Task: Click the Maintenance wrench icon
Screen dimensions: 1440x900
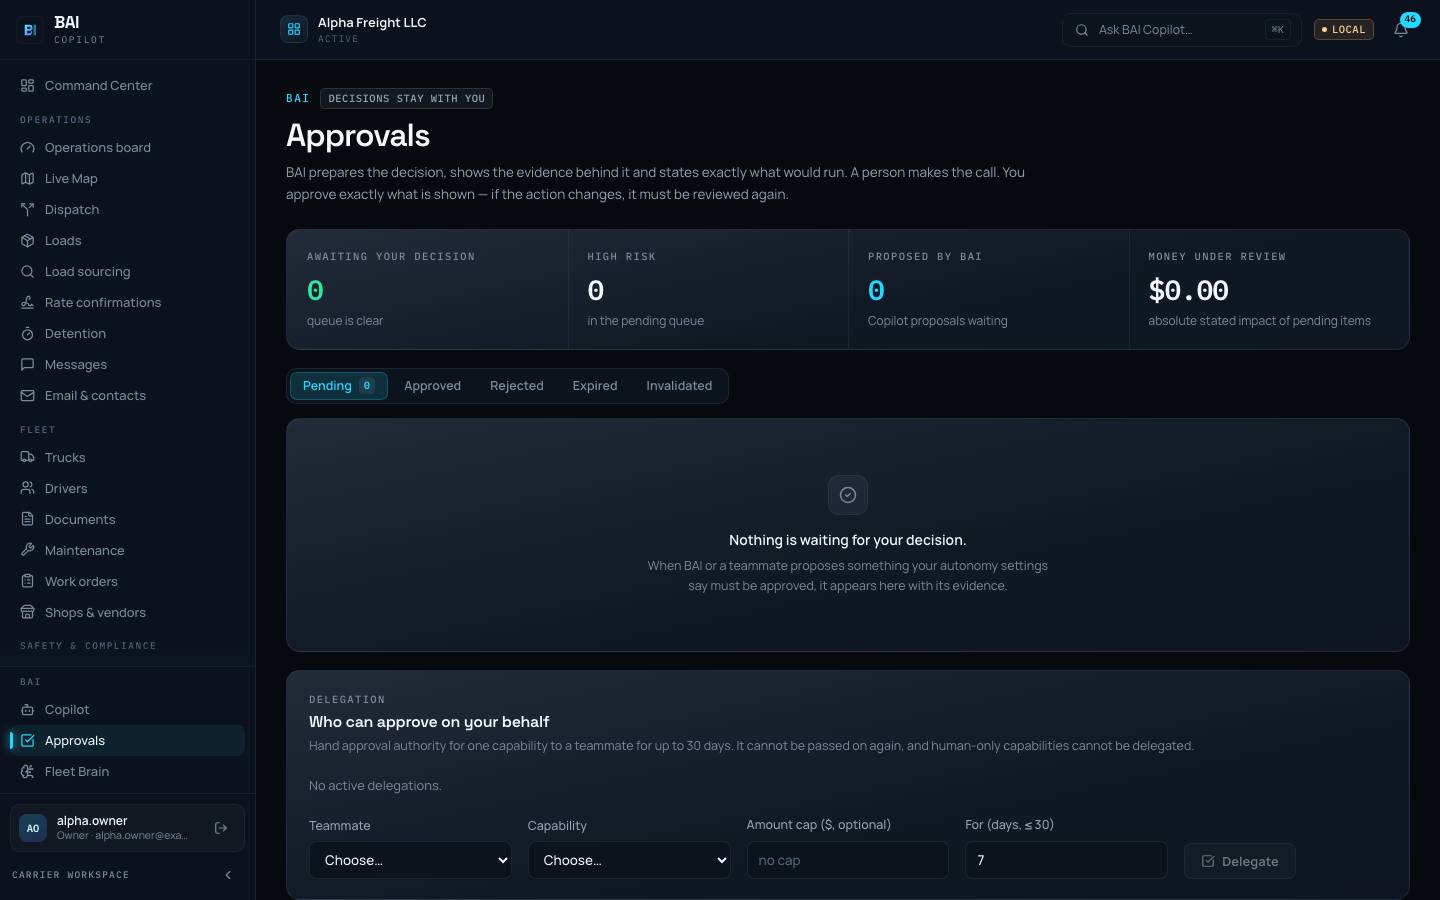Action: [28, 551]
